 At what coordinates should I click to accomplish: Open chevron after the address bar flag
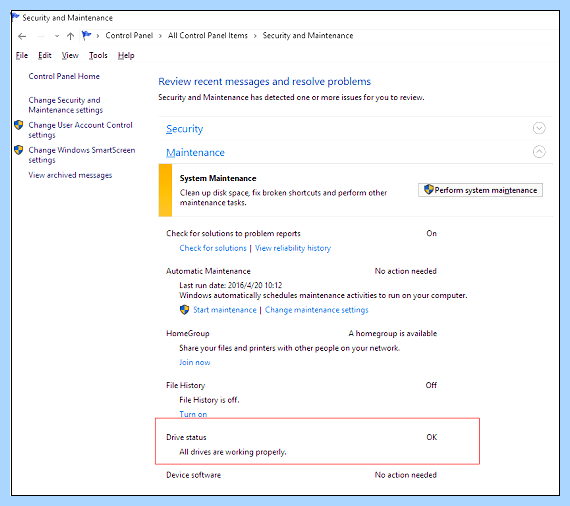pos(98,36)
